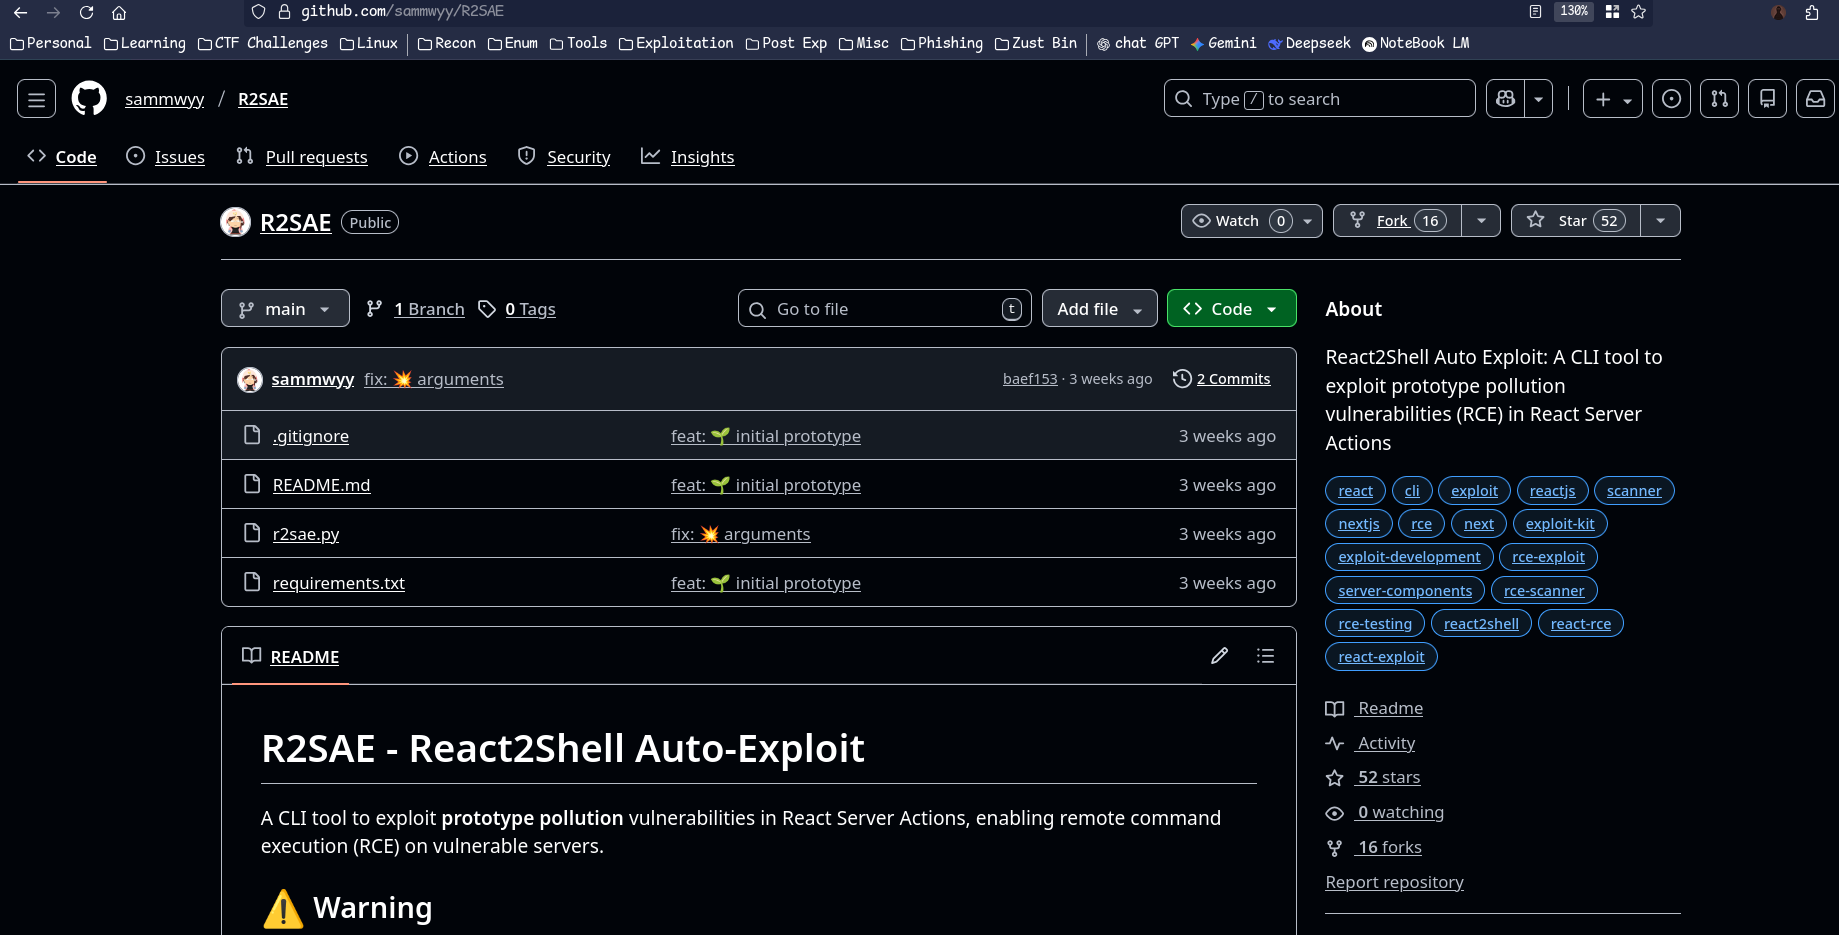Viewport: 1839px width, 935px height.
Task: Expand the fork options dropdown arrow
Action: [1481, 221]
